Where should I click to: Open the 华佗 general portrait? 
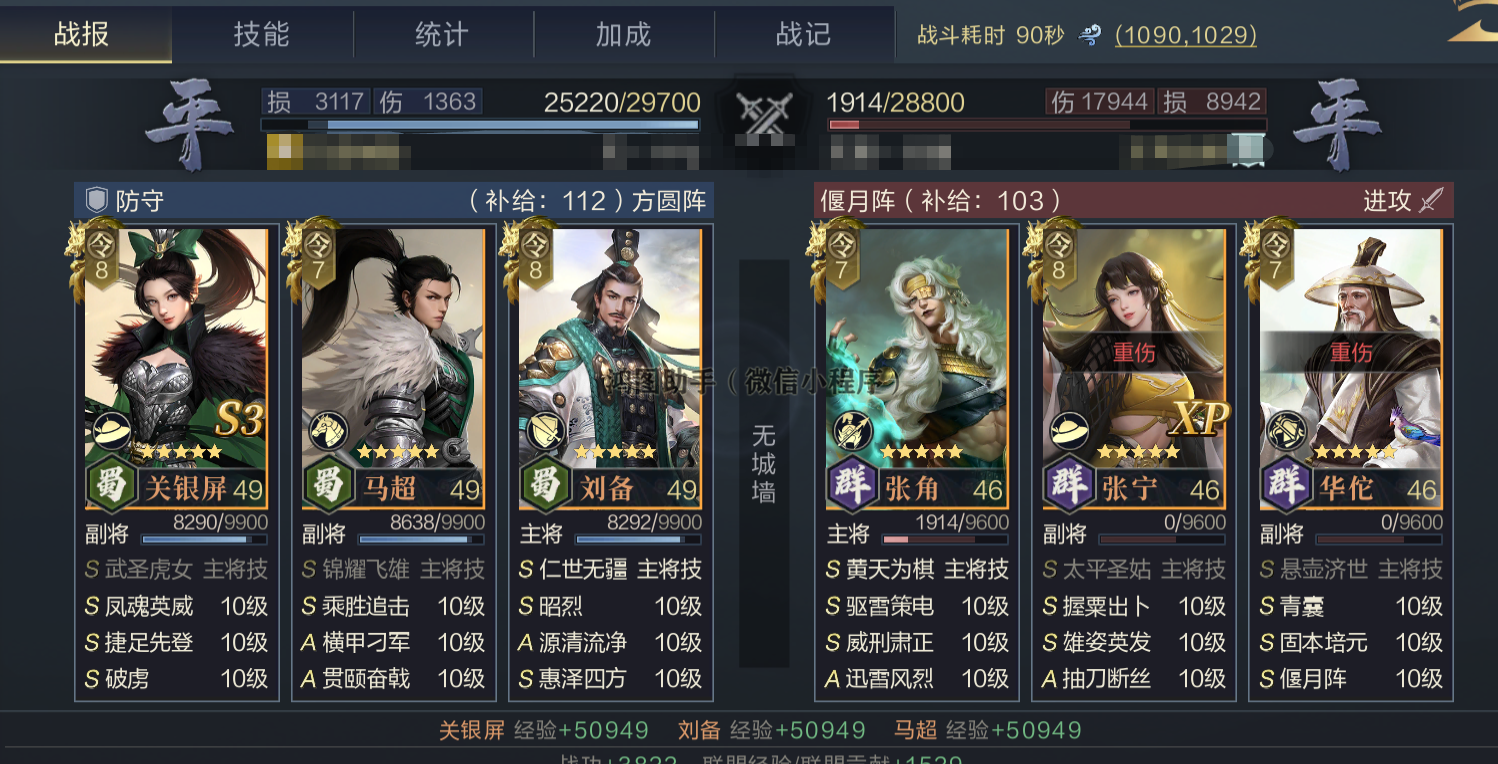tap(1350, 348)
